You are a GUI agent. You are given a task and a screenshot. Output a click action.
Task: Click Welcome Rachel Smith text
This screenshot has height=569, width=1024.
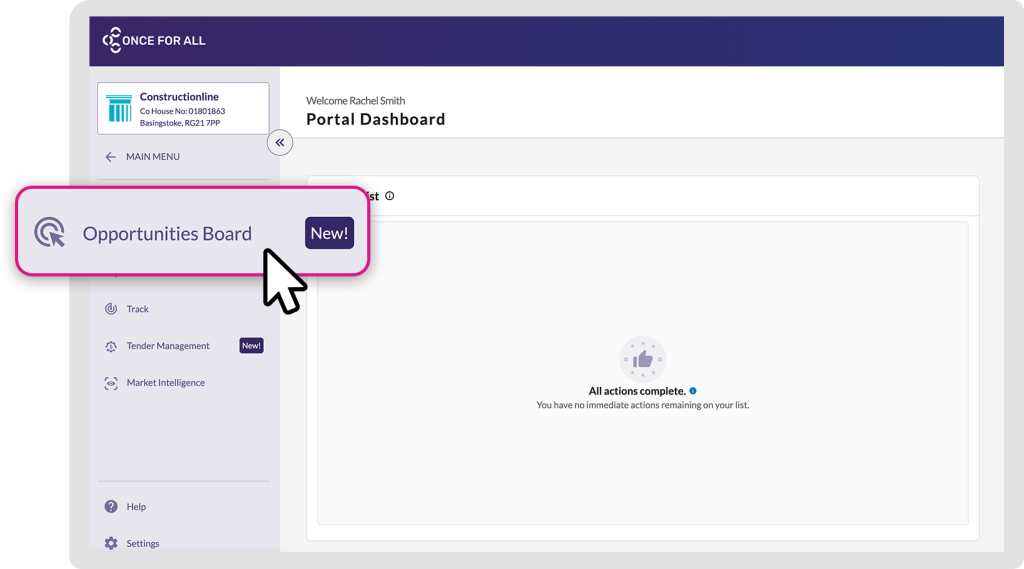(355, 101)
